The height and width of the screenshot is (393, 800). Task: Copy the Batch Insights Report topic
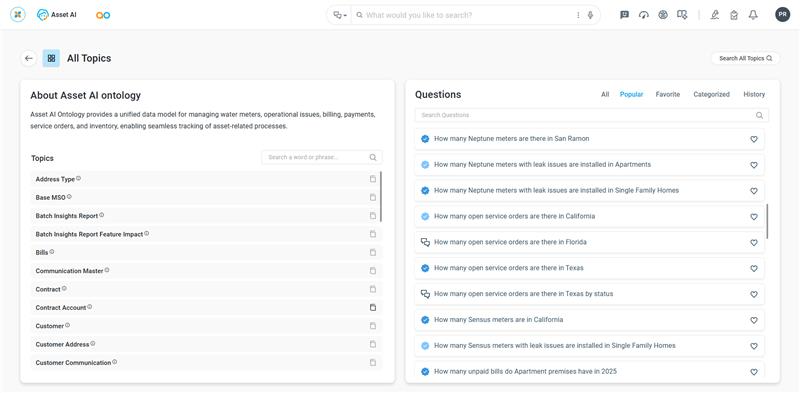pos(373,216)
